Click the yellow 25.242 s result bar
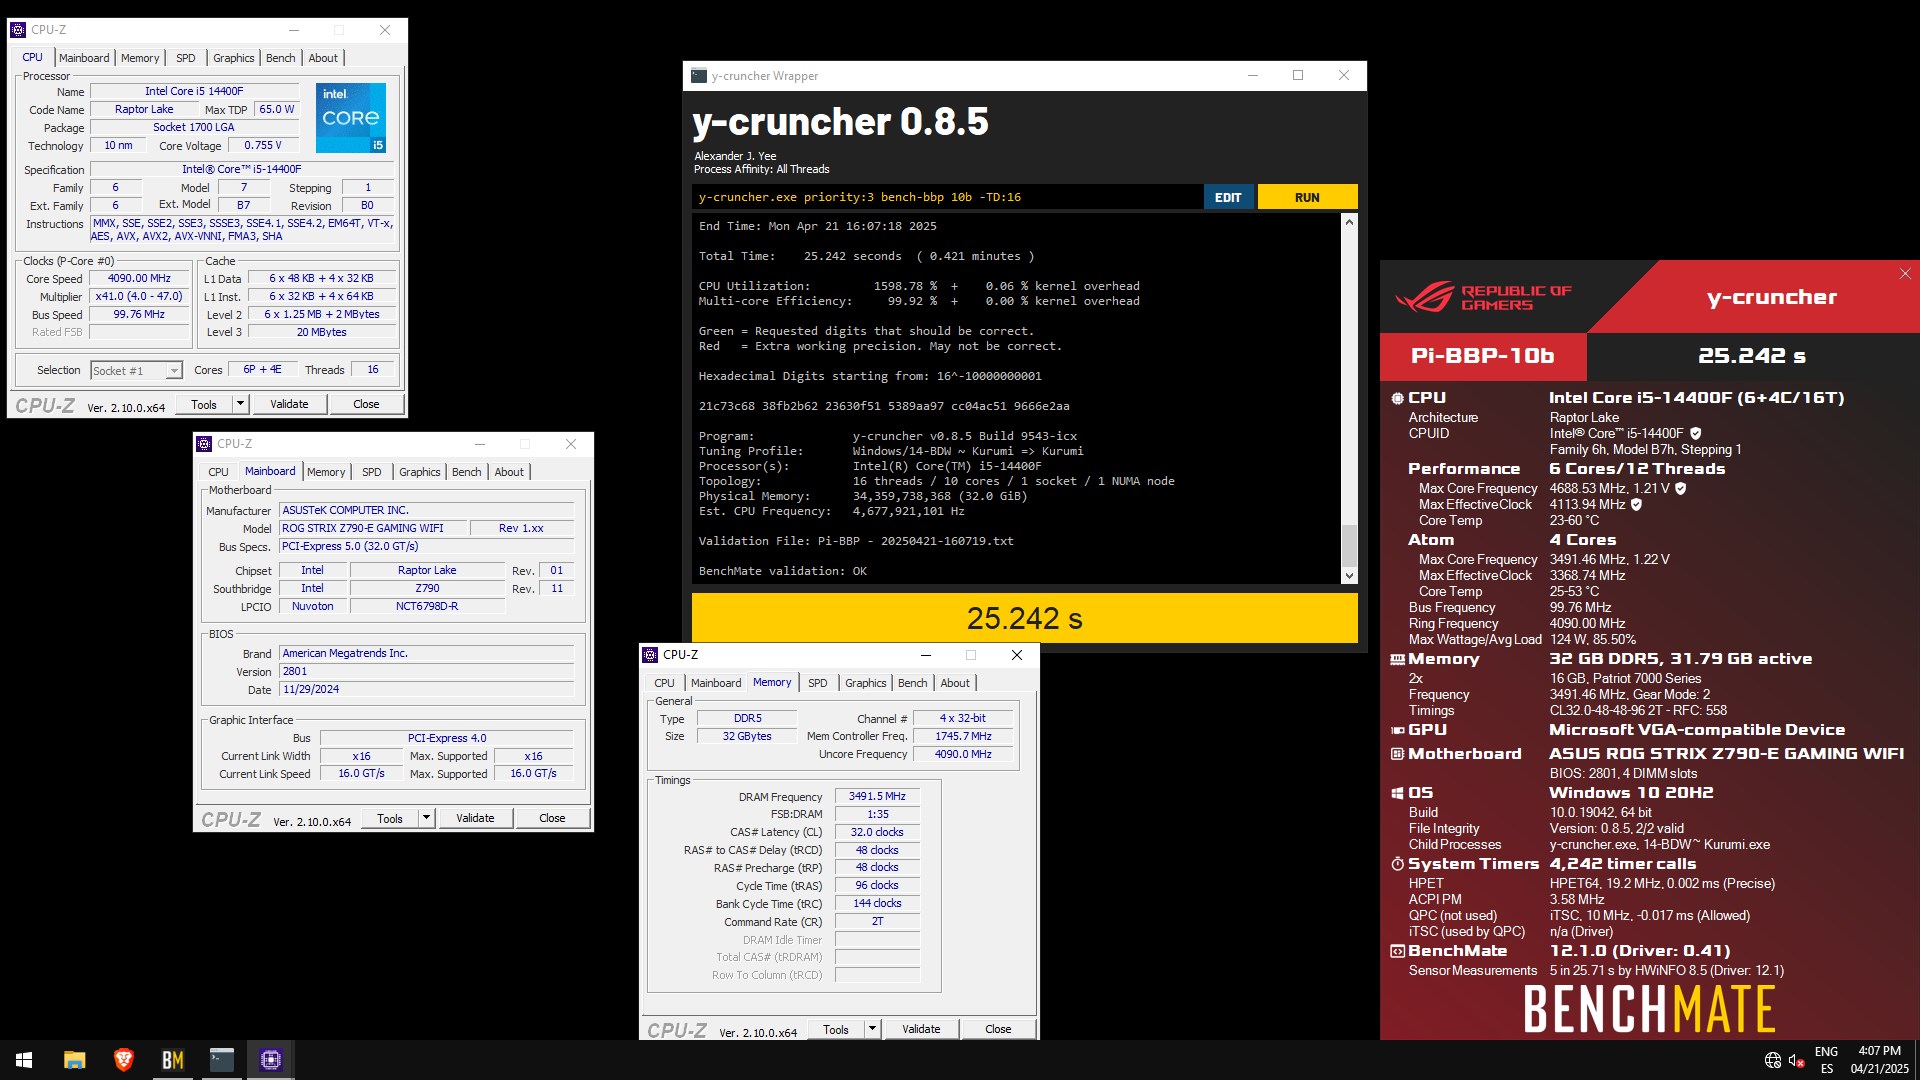 point(1024,618)
